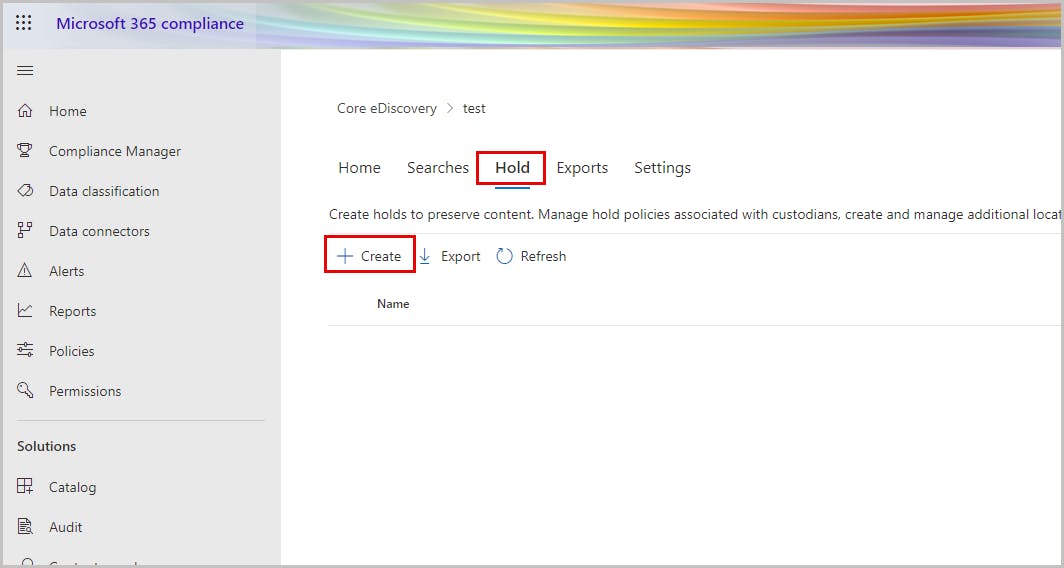Click the Alerts warning triangle icon
This screenshot has width=1064, height=568.
[x=25, y=271]
